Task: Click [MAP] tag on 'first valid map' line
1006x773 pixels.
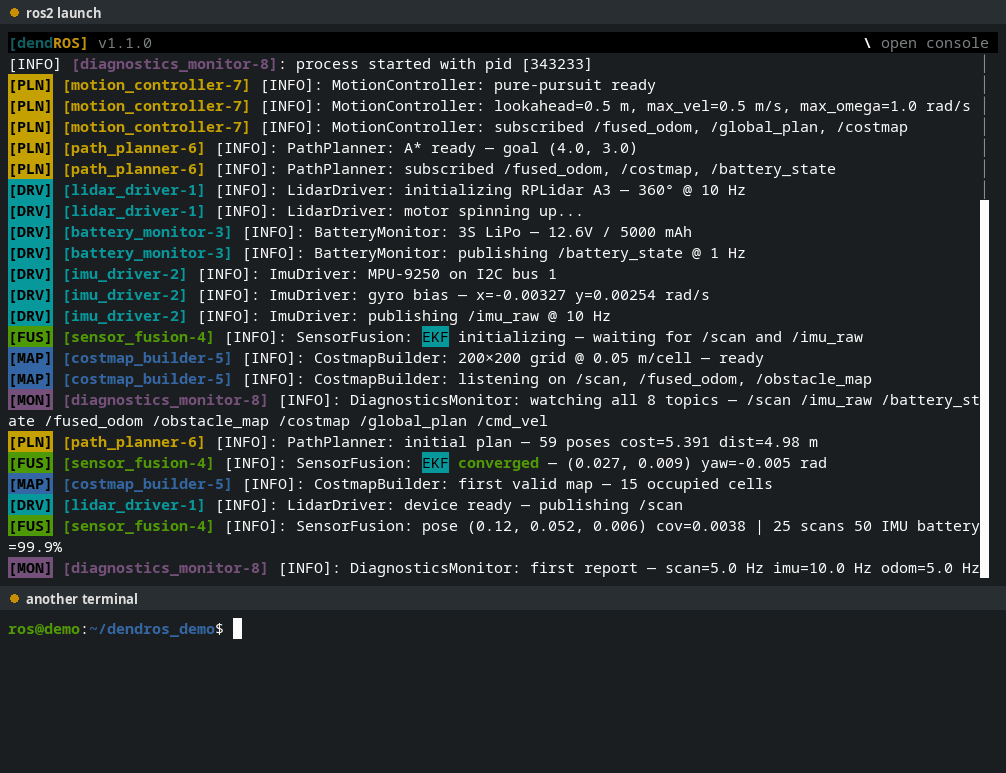Action: coord(30,484)
